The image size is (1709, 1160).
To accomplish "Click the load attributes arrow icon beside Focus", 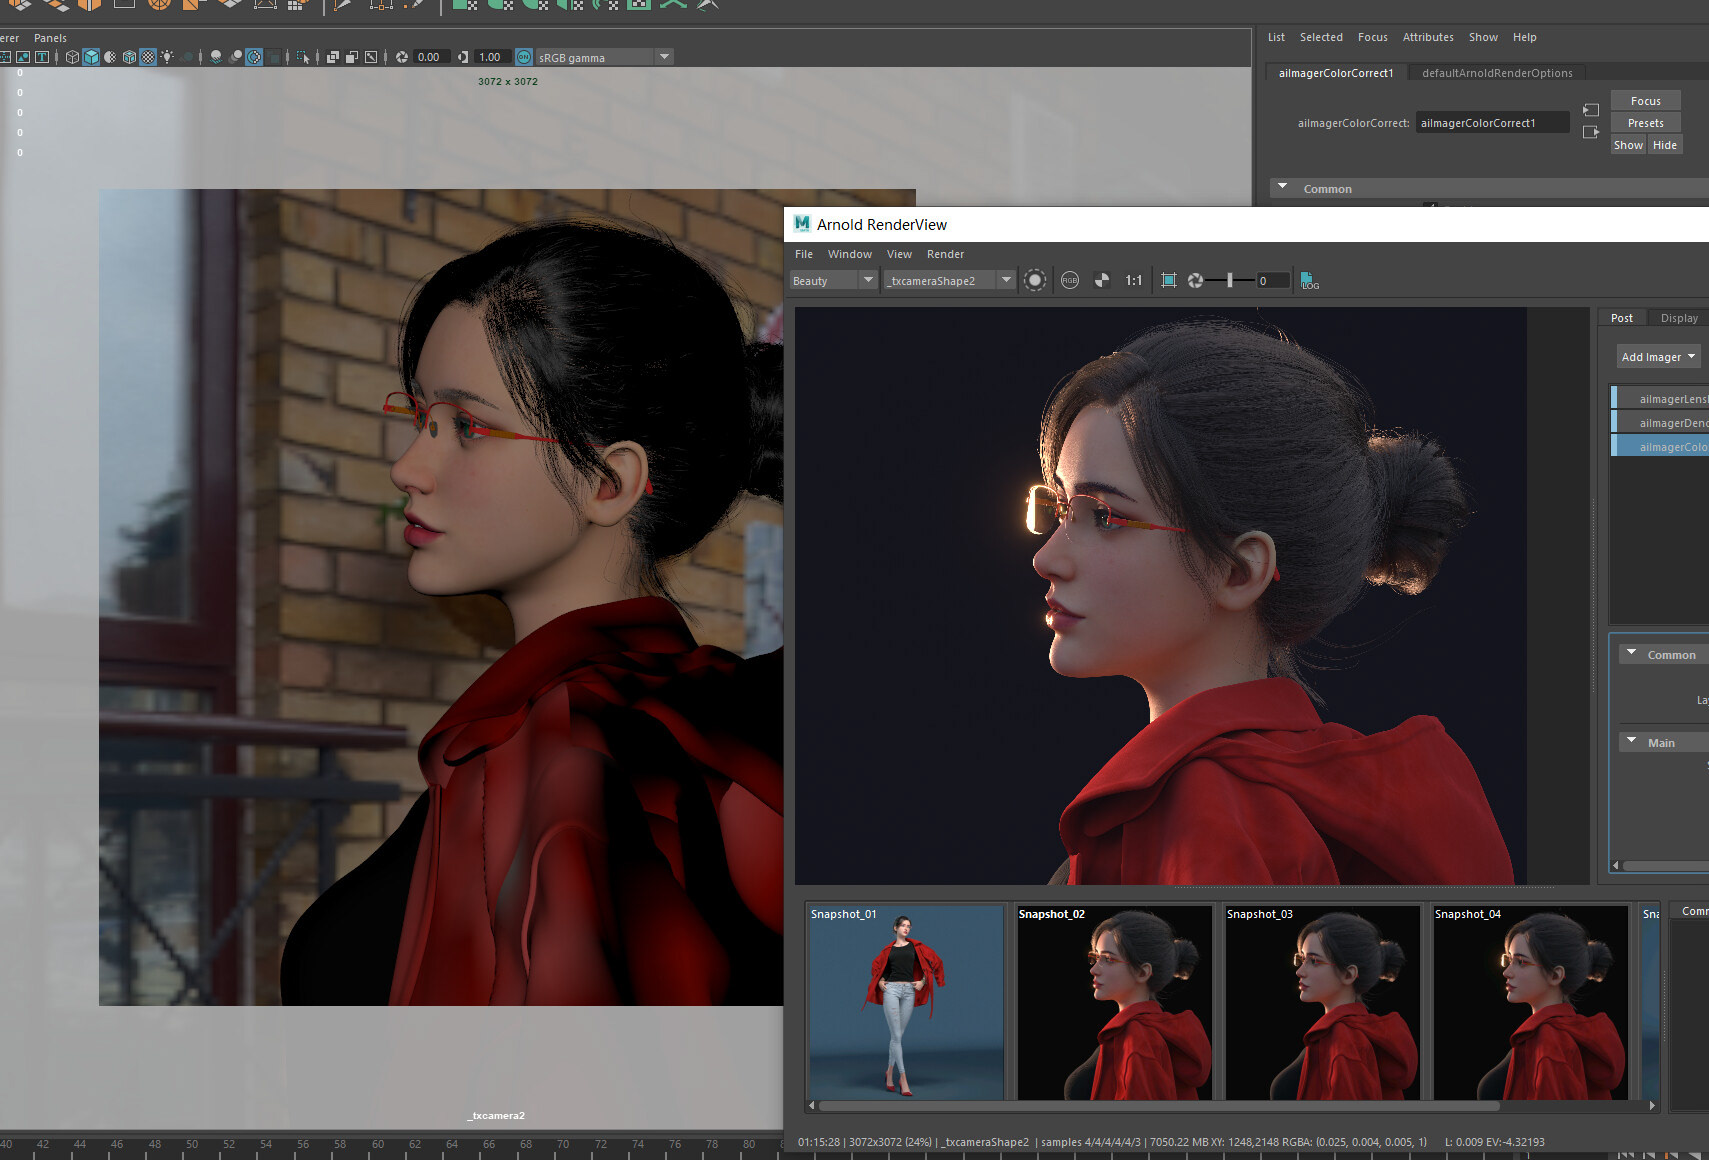I will click(x=1591, y=110).
